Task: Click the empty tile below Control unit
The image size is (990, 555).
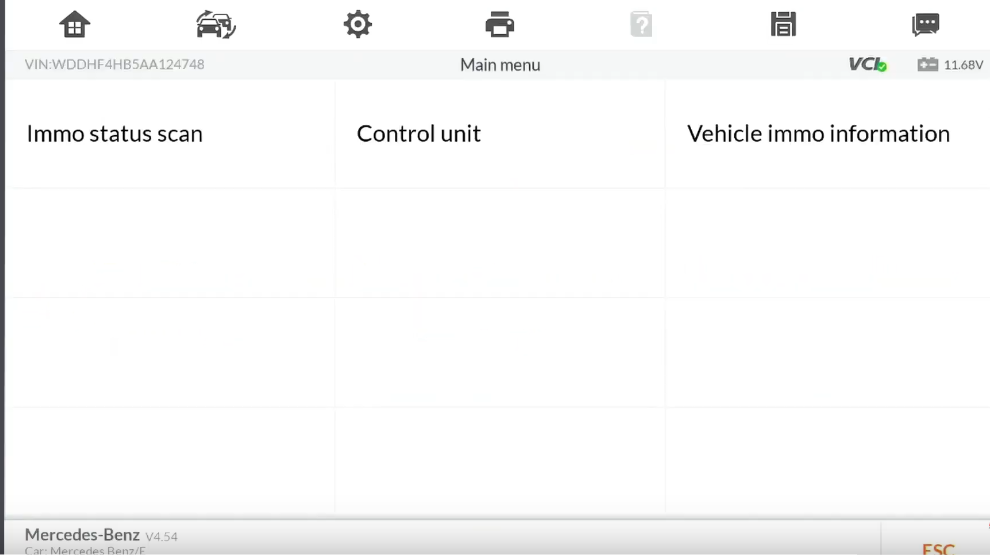Action: pyautogui.click(x=499, y=243)
